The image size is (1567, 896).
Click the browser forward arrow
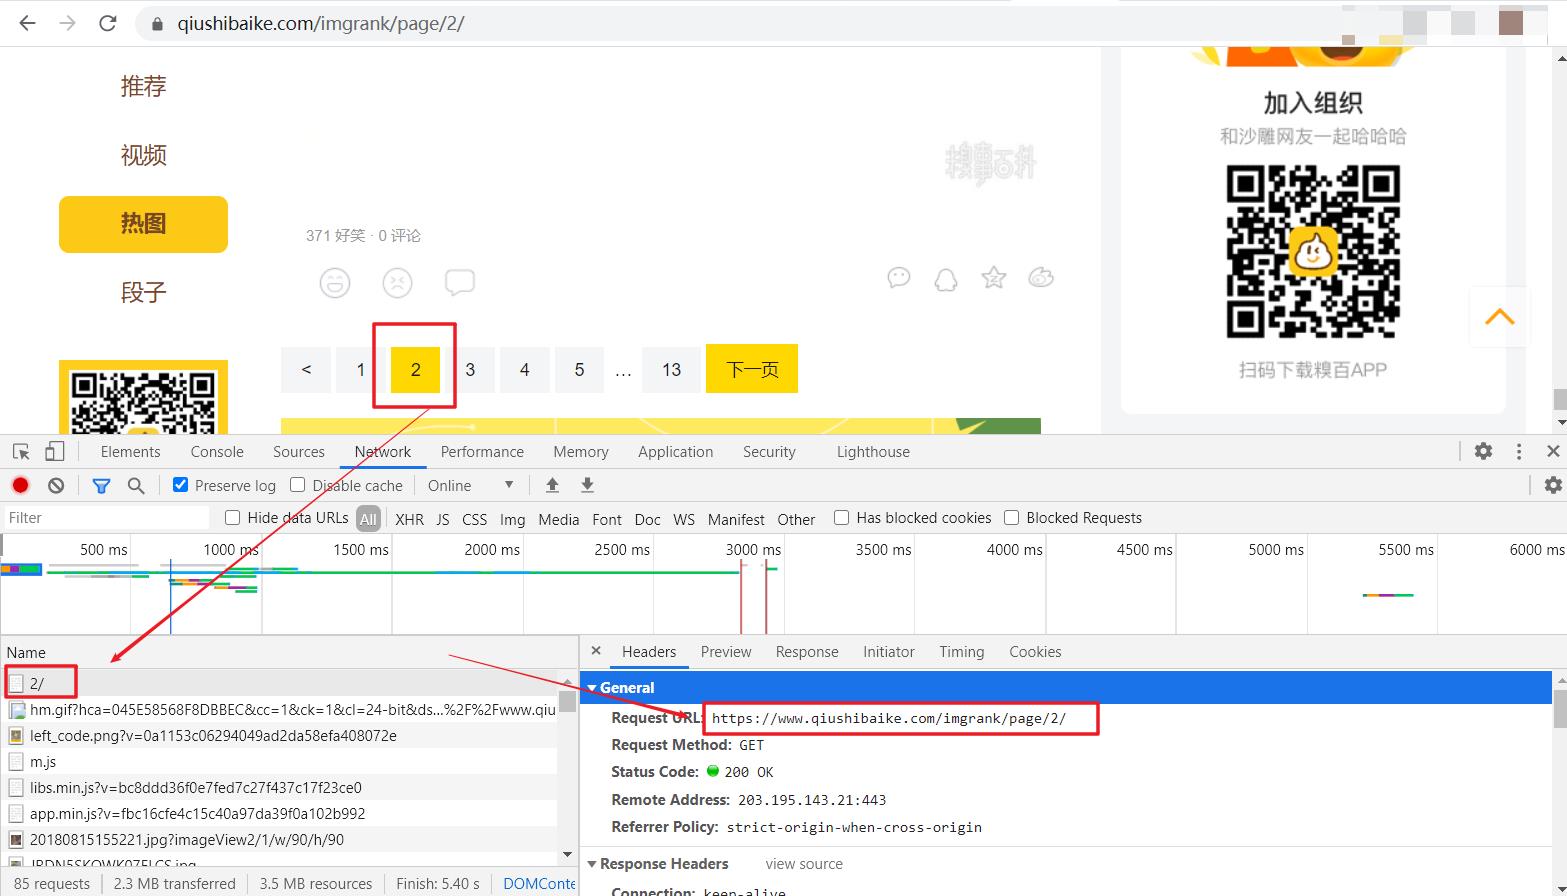pyautogui.click(x=67, y=23)
